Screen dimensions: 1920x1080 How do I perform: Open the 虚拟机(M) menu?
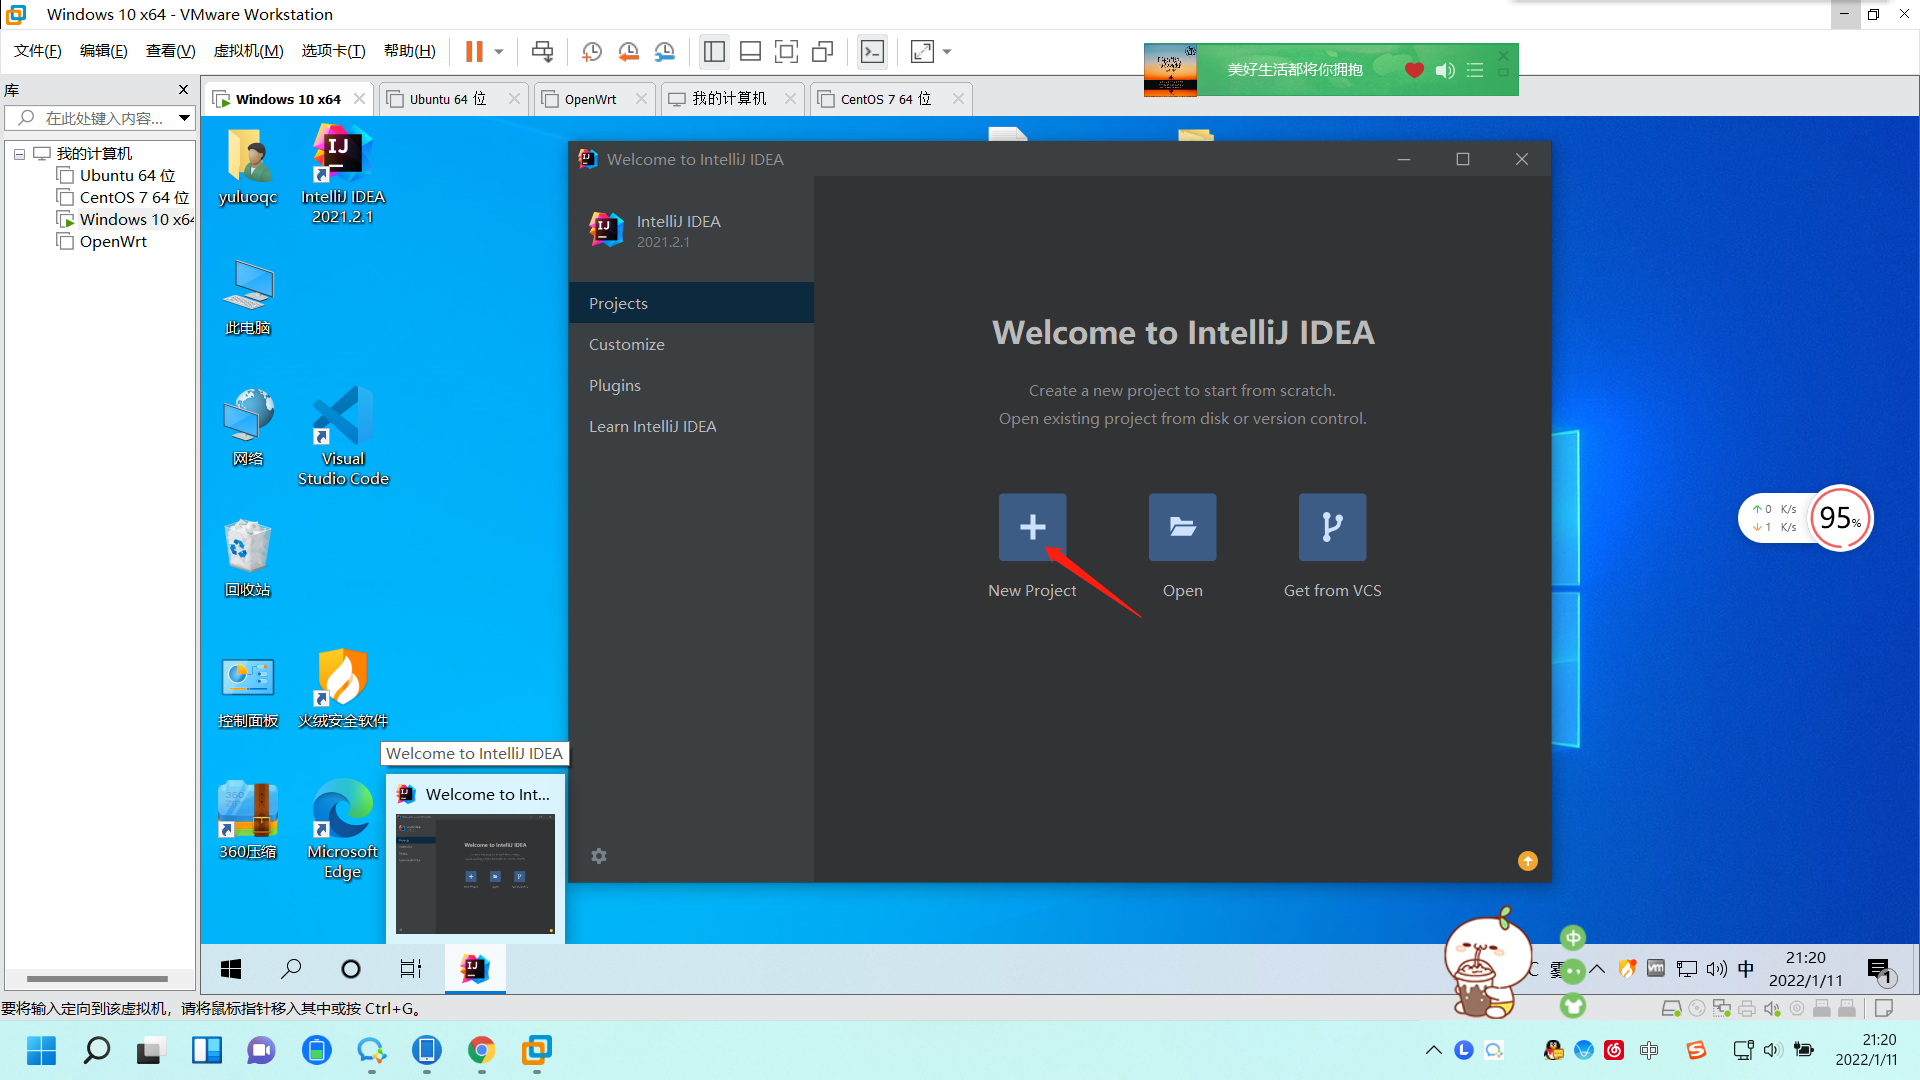(x=248, y=51)
